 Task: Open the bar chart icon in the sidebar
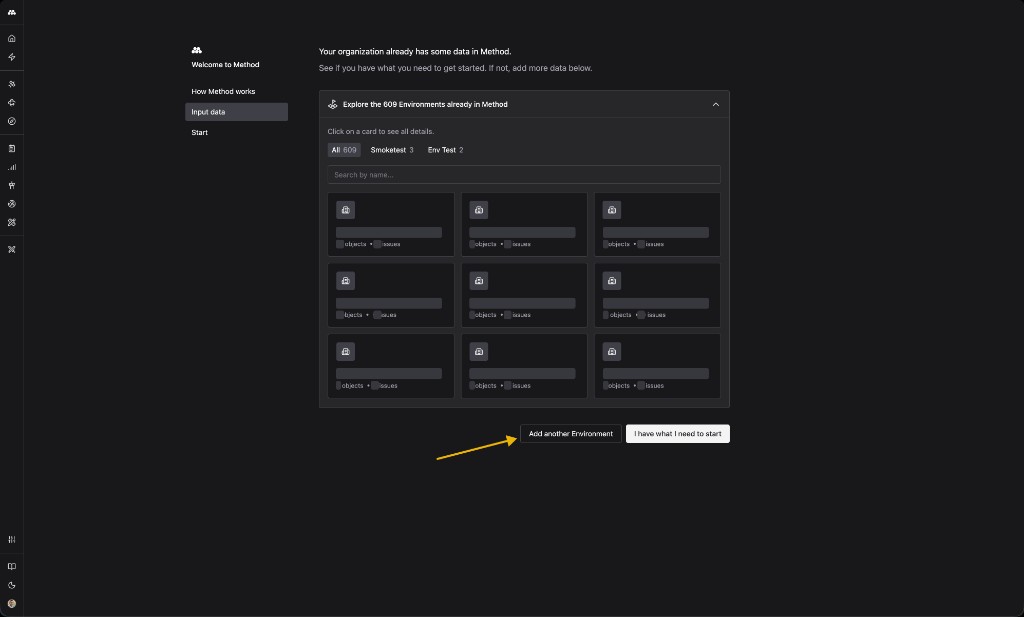click(12, 167)
